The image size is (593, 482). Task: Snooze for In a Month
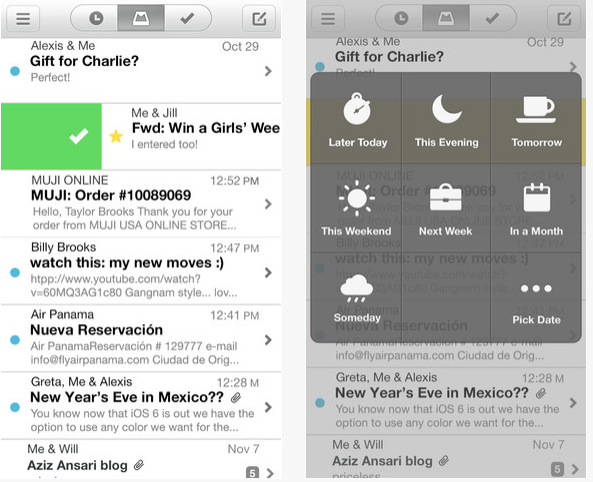tap(536, 208)
